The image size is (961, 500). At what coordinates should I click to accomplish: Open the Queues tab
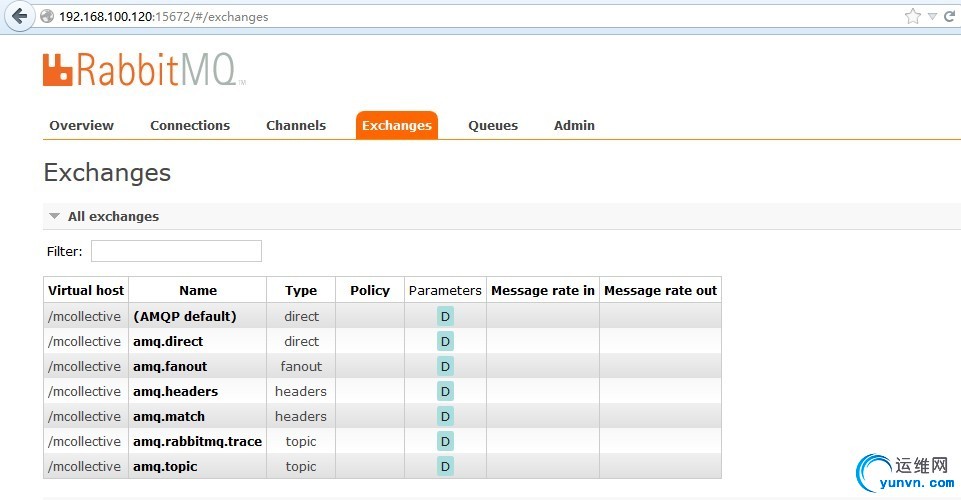tap(493, 126)
